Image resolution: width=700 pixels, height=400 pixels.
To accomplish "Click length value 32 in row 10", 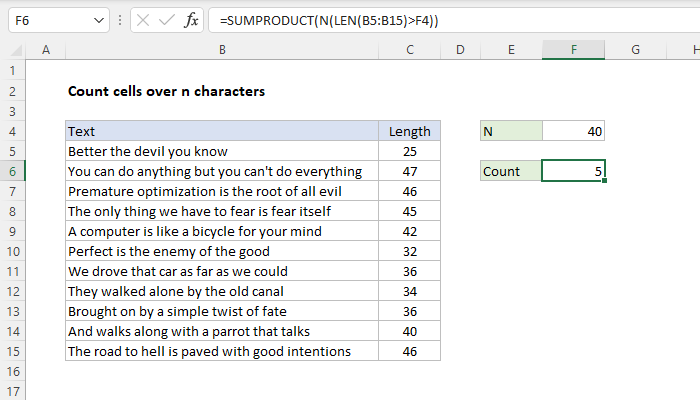I will coord(409,251).
